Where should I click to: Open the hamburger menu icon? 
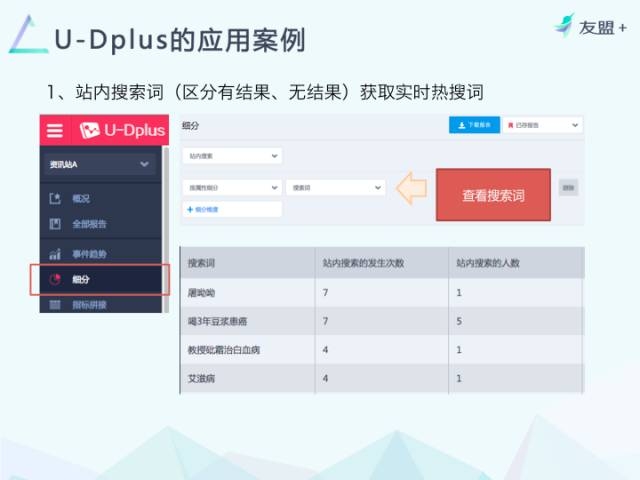tap(55, 131)
